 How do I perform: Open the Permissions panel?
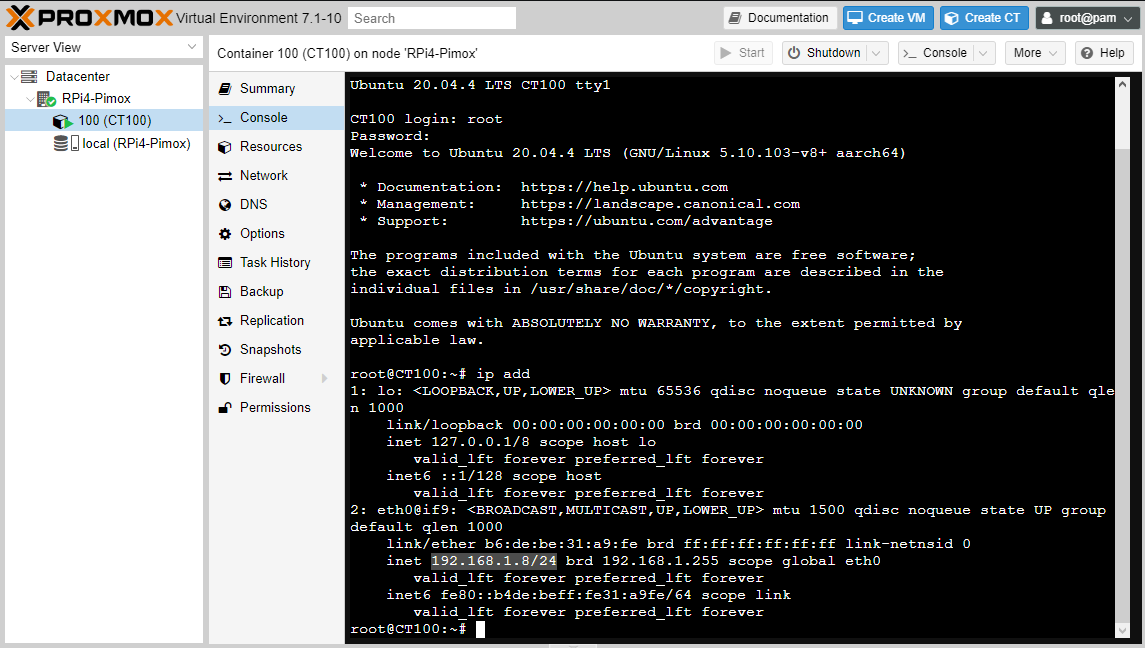tap(273, 407)
